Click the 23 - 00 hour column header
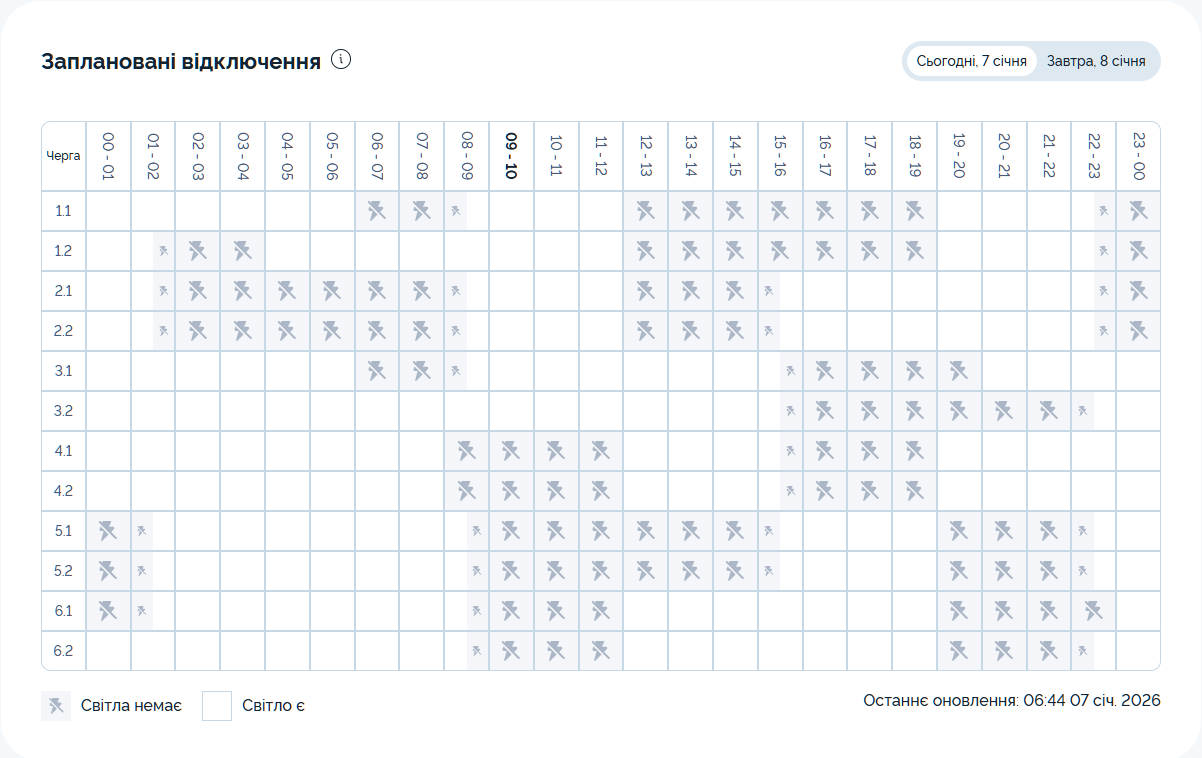 pos(1138,156)
